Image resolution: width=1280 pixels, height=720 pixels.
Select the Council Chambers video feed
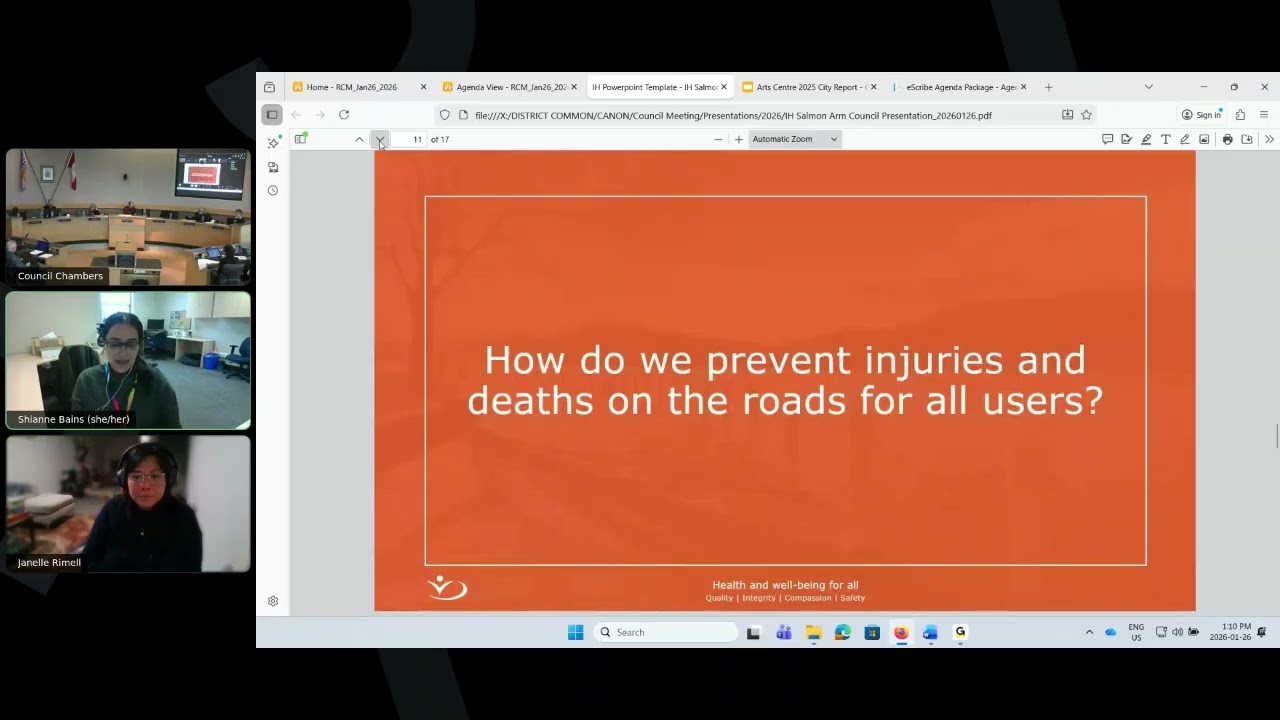(128, 217)
